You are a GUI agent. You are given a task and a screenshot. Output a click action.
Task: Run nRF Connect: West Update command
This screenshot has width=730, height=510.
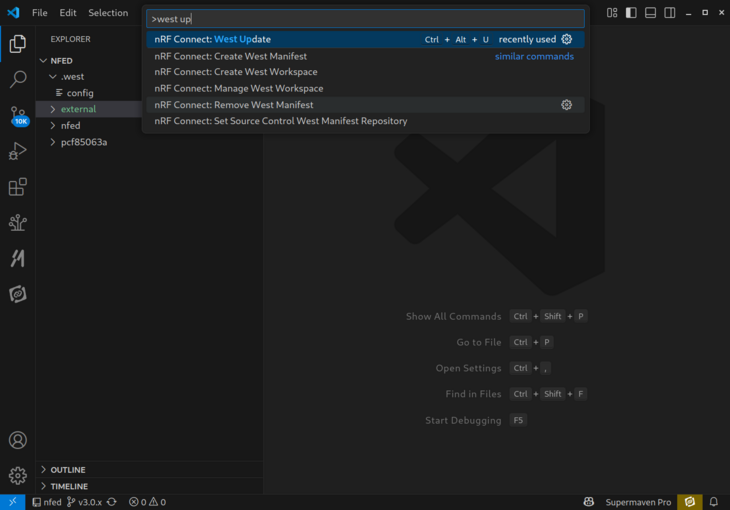tap(365, 39)
